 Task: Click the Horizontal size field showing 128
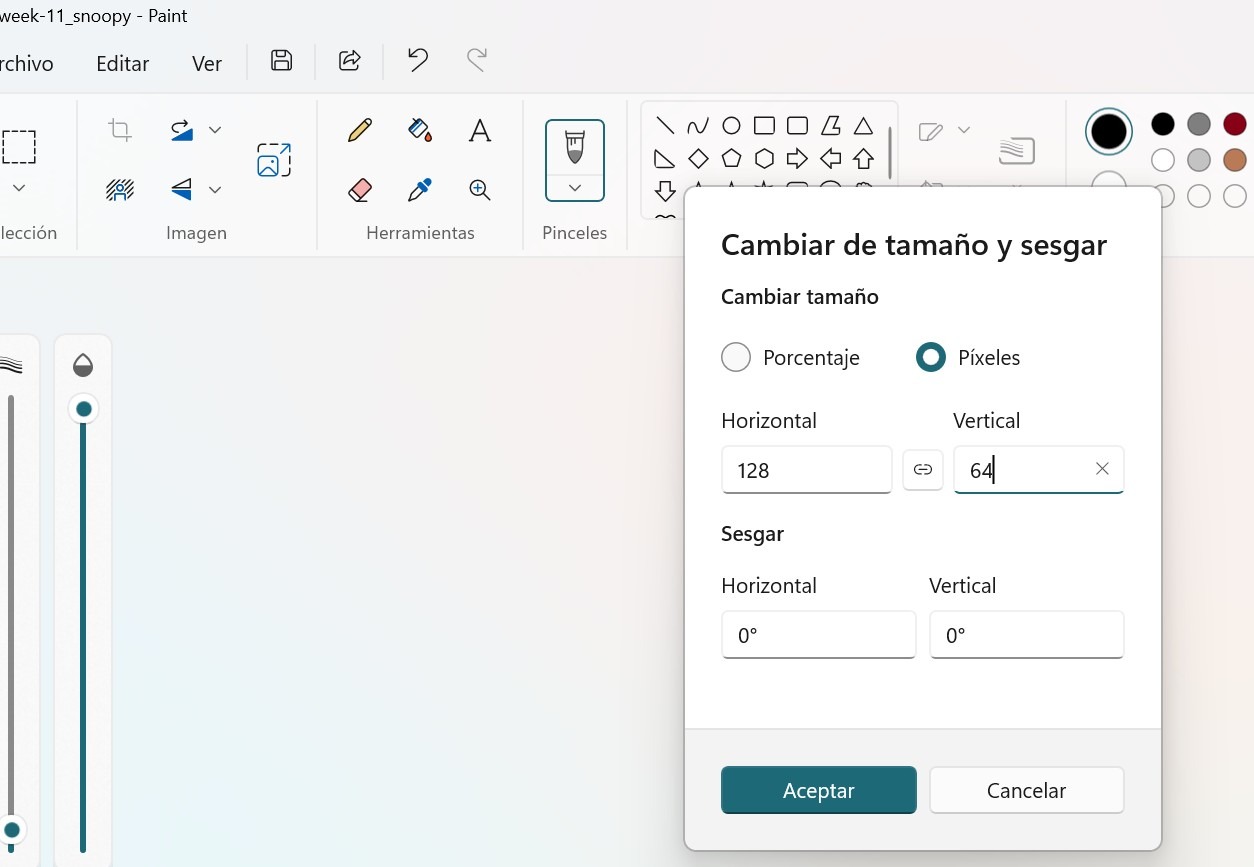tap(807, 470)
